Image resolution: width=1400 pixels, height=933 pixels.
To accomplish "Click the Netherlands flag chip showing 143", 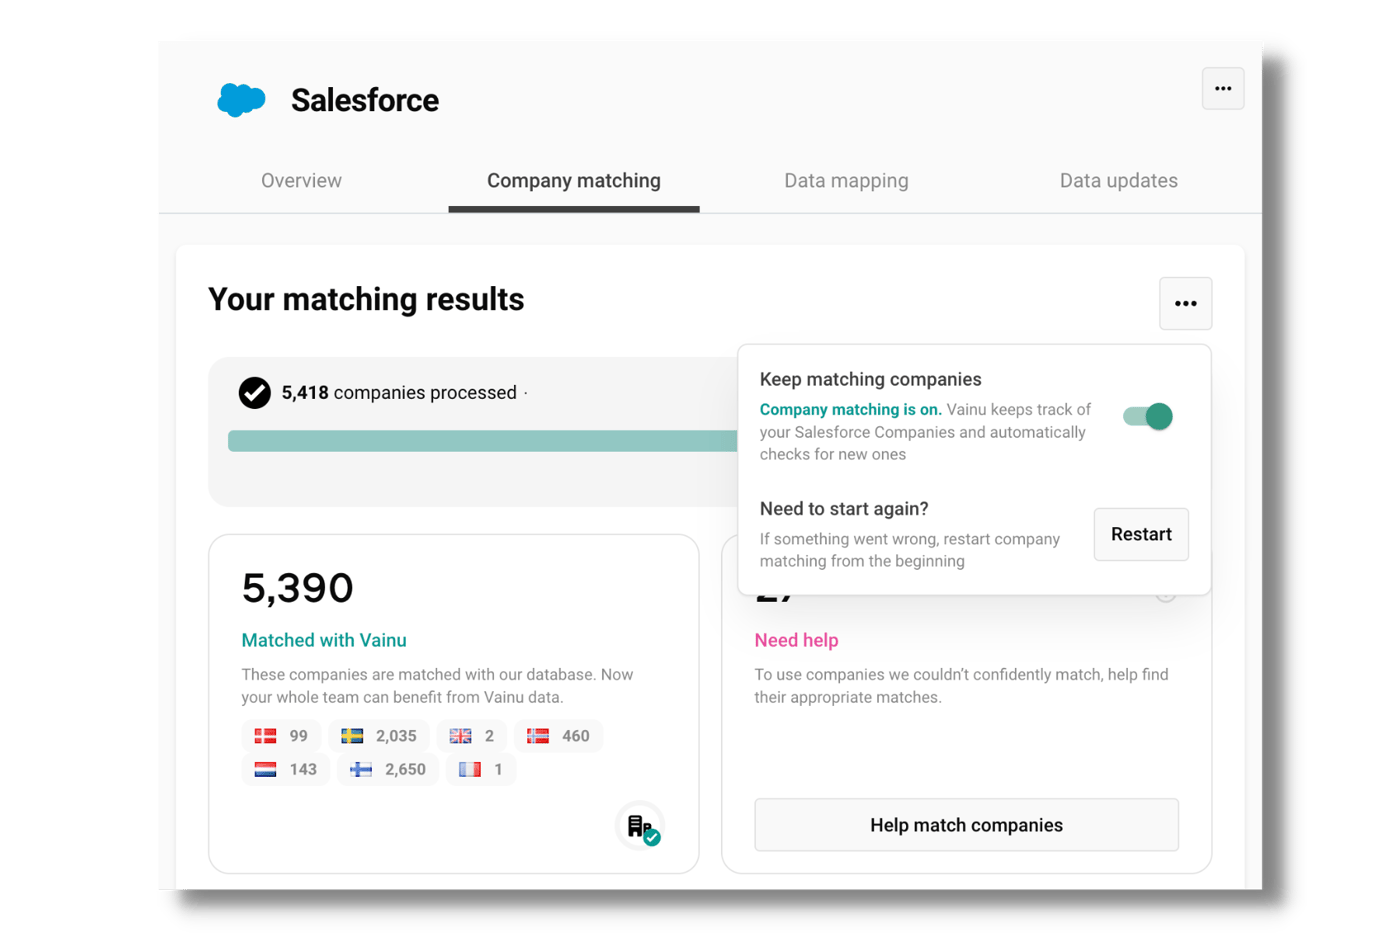I will (x=285, y=769).
